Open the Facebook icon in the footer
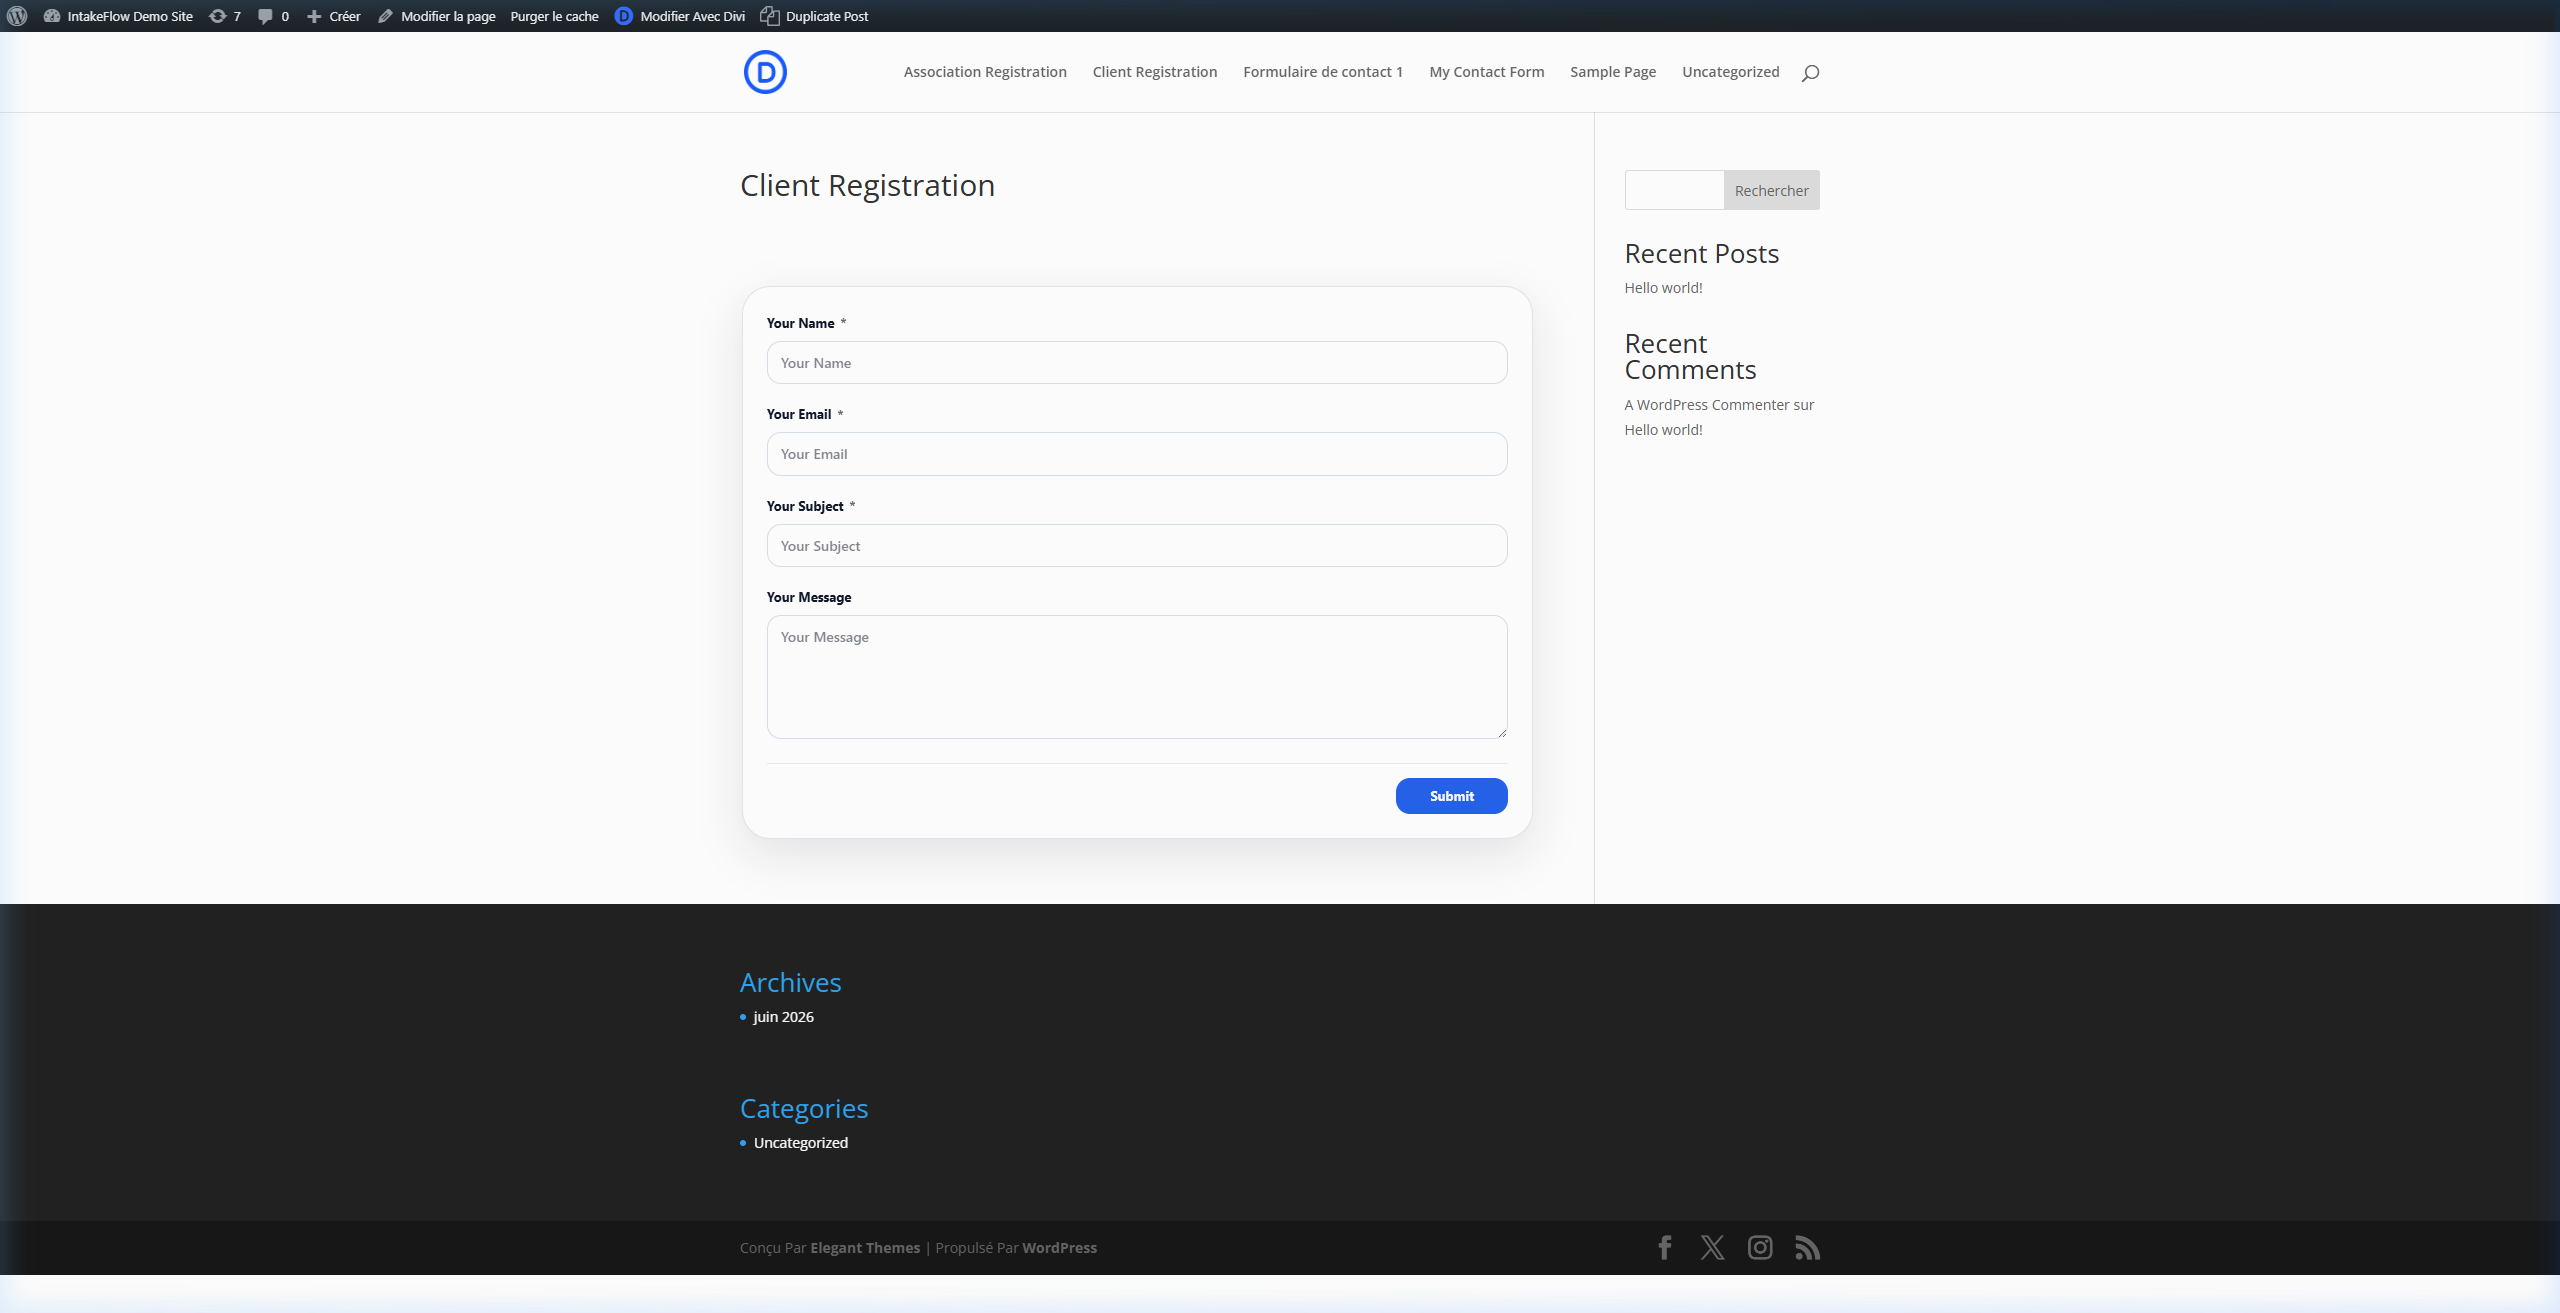Screen dimensions: 2560x1313 [x=1665, y=1248]
